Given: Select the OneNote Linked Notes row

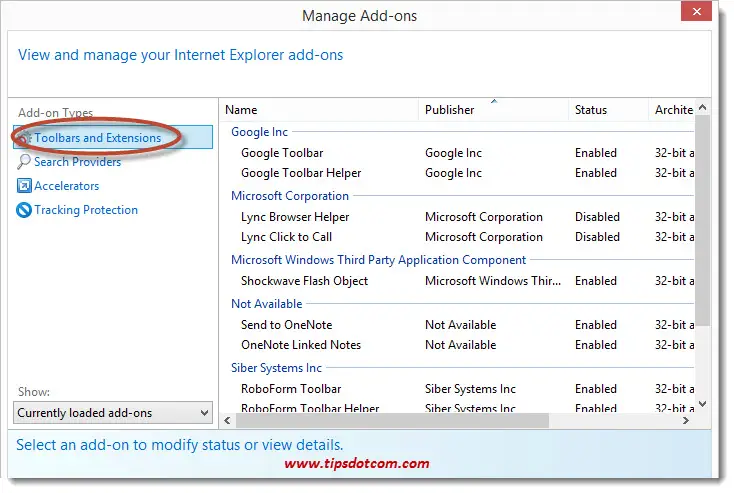Looking at the screenshot, I should [x=457, y=345].
